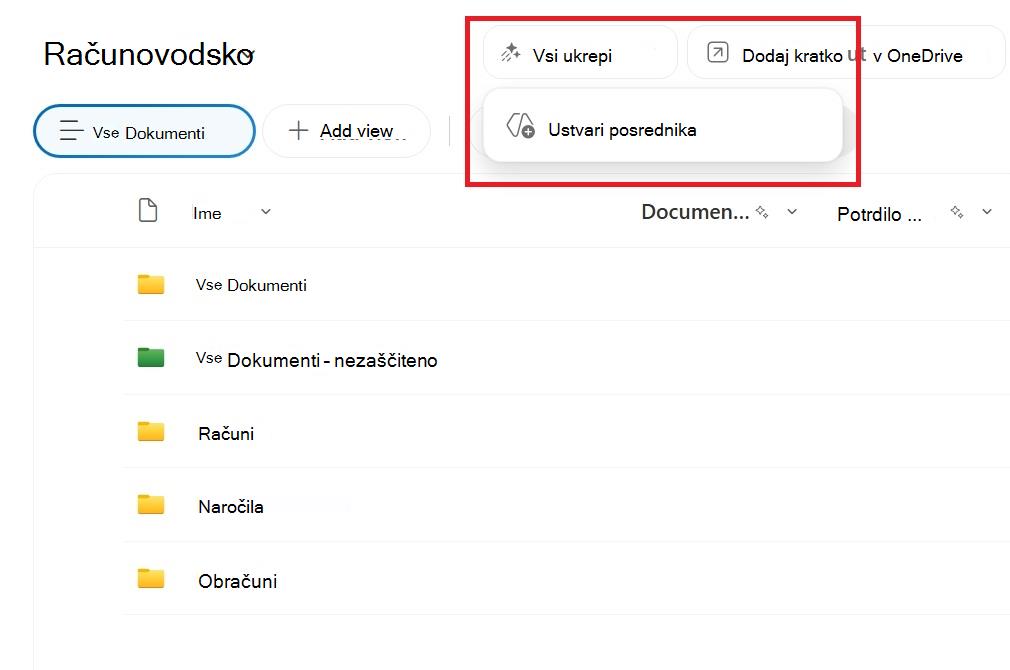Click the Ustvari posrednika agent icon
Viewport: 1010px width, 670px height.
[x=520, y=126]
